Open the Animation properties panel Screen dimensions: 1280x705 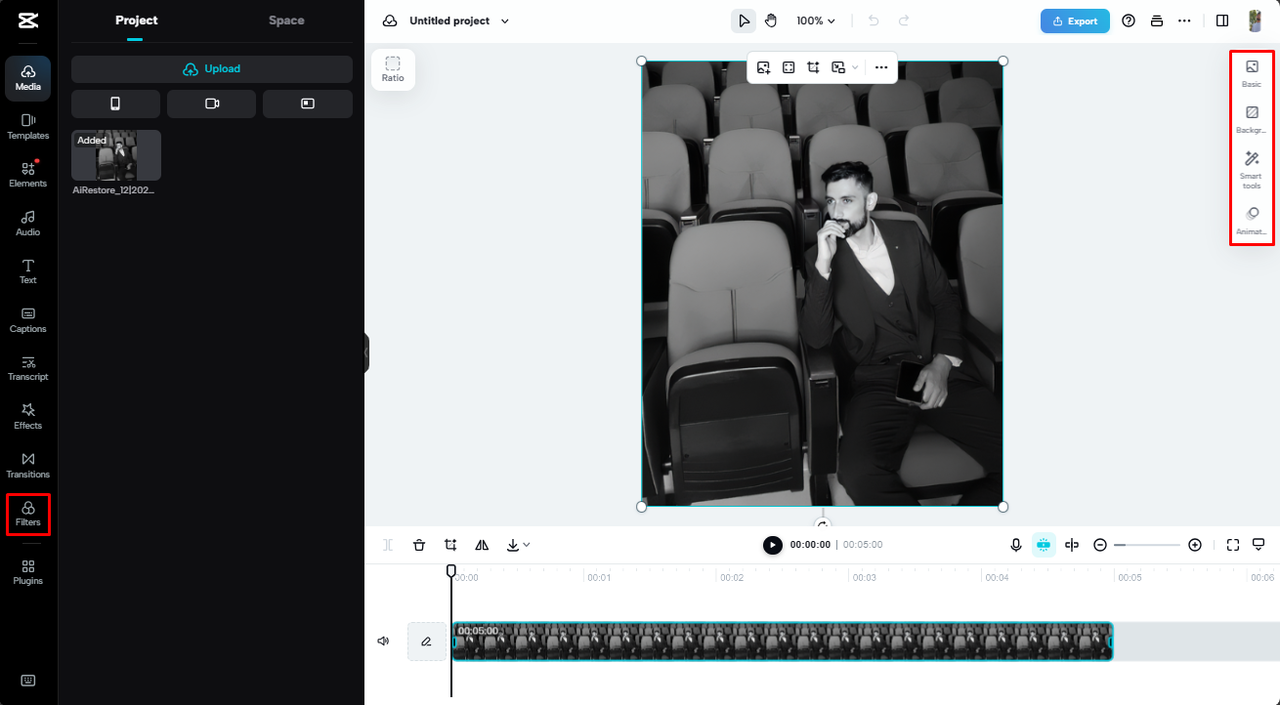tap(1252, 221)
